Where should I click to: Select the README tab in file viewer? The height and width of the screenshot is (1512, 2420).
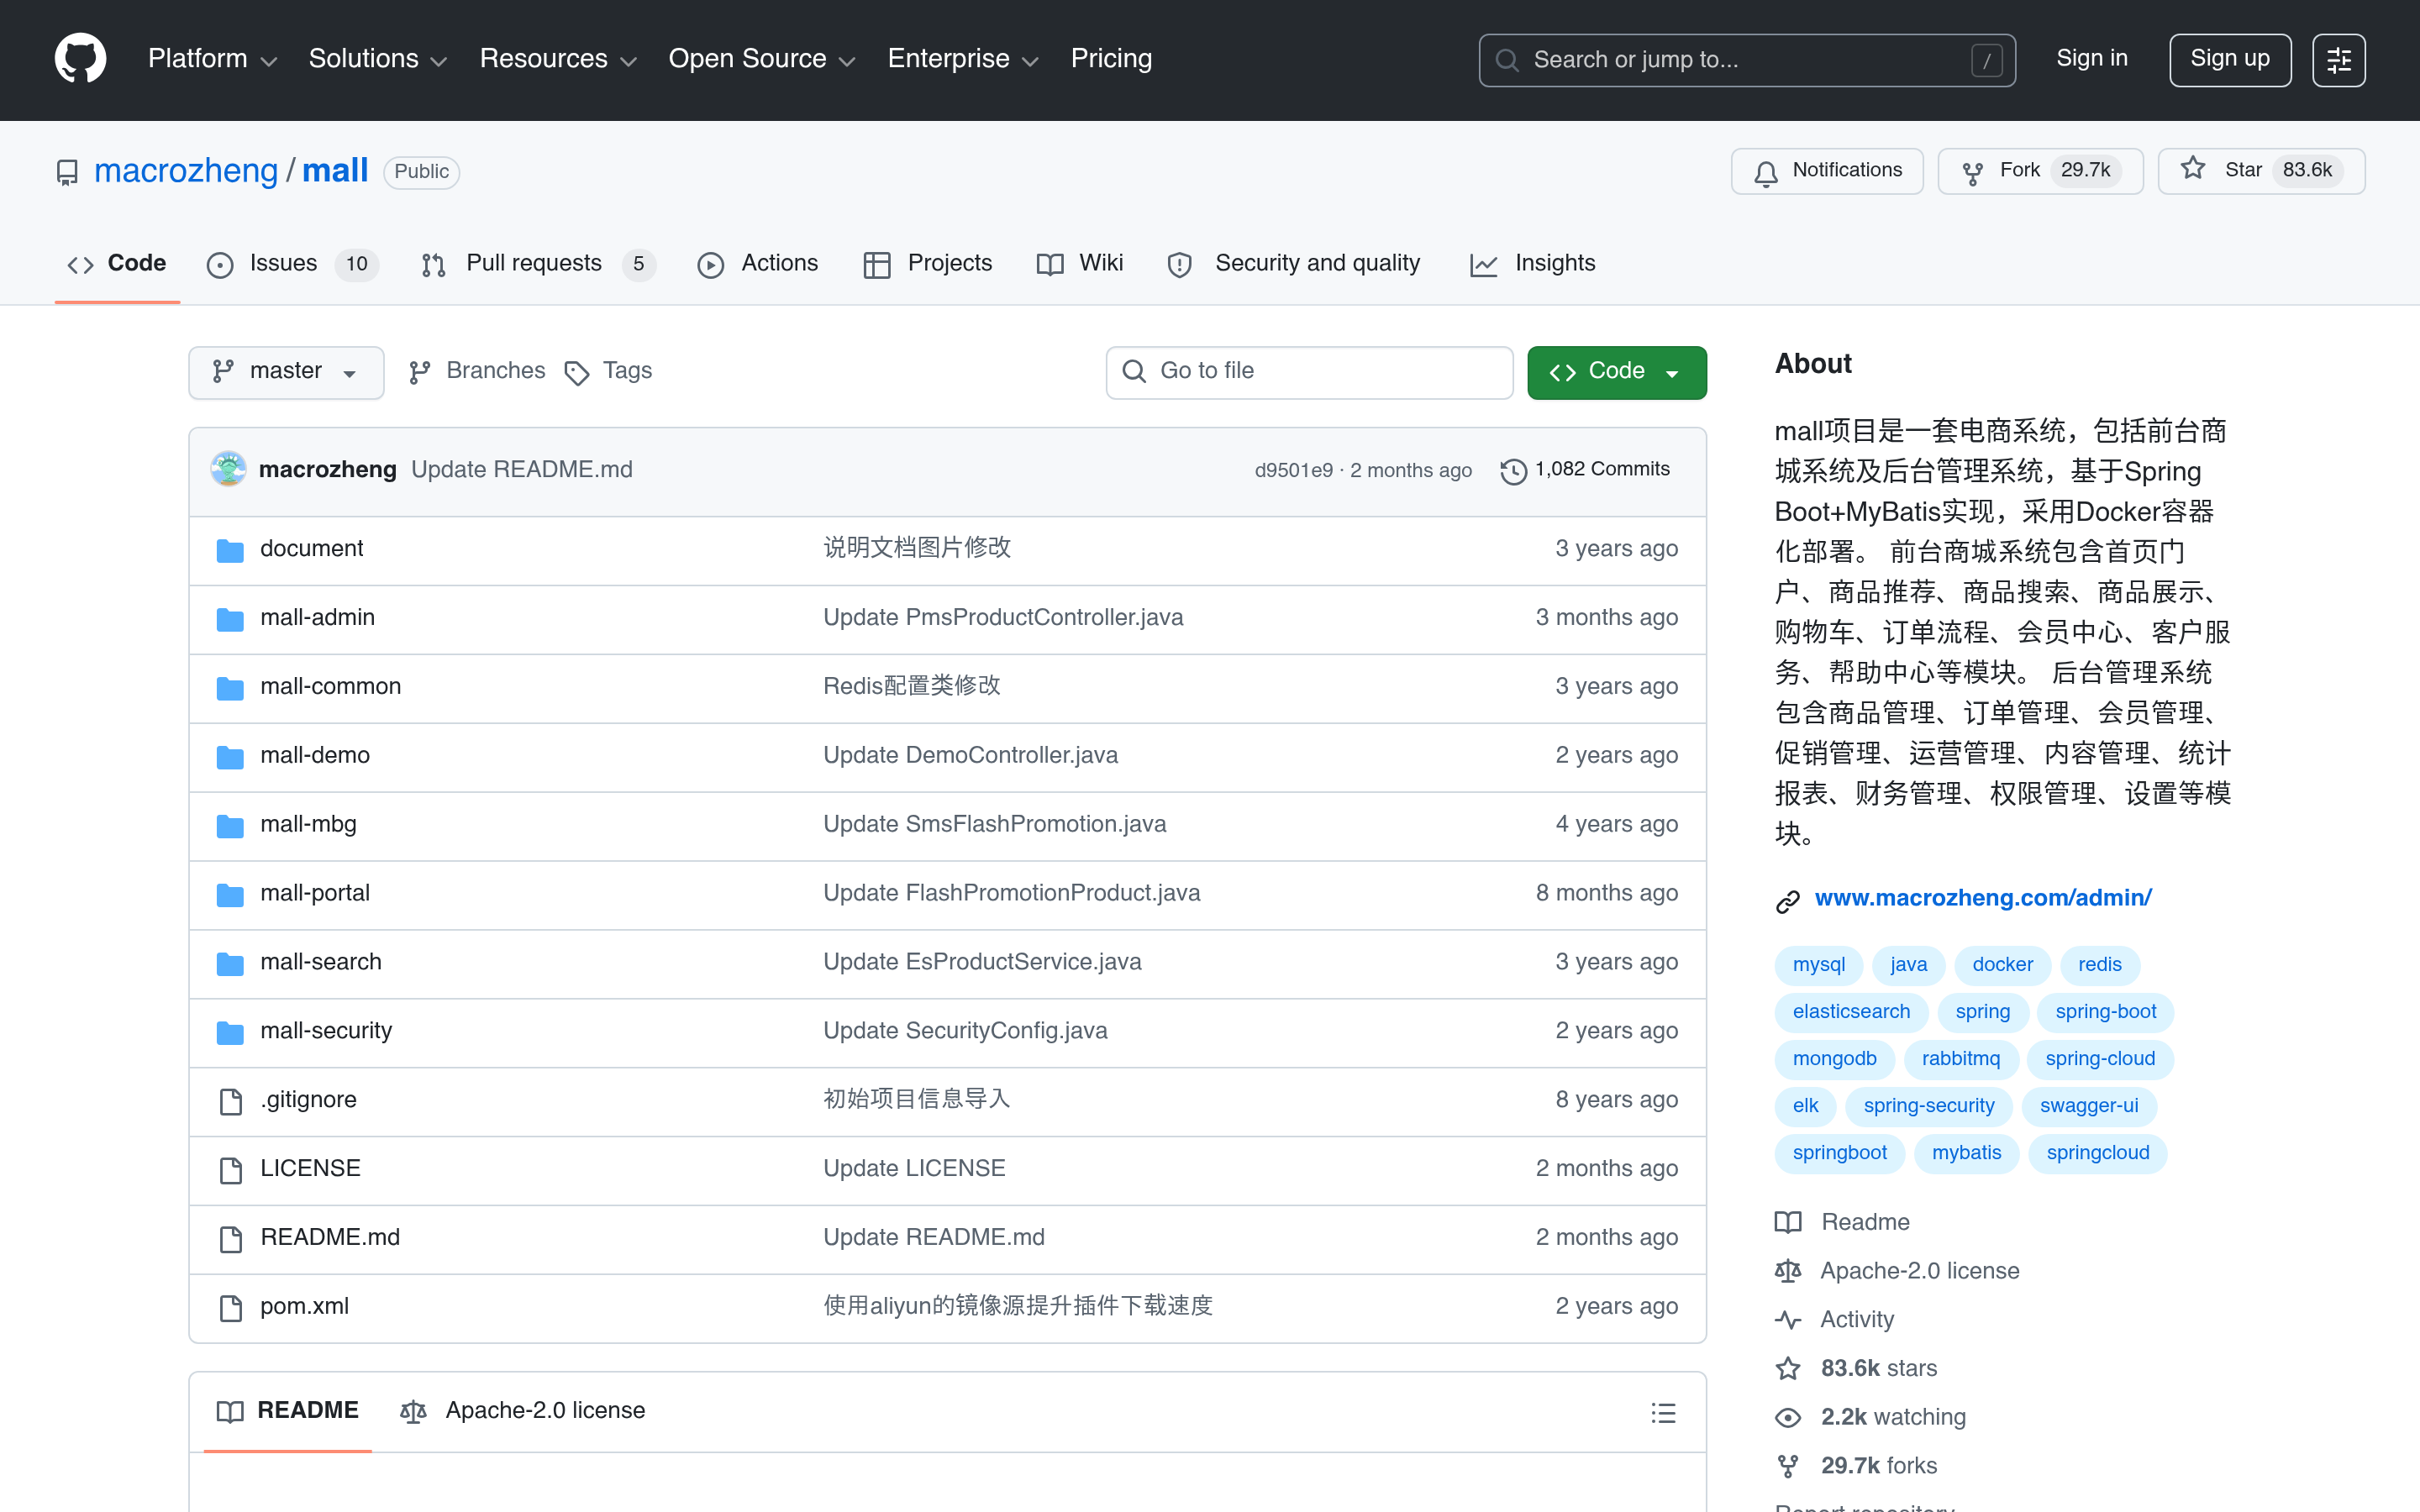pyautogui.click(x=288, y=1411)
